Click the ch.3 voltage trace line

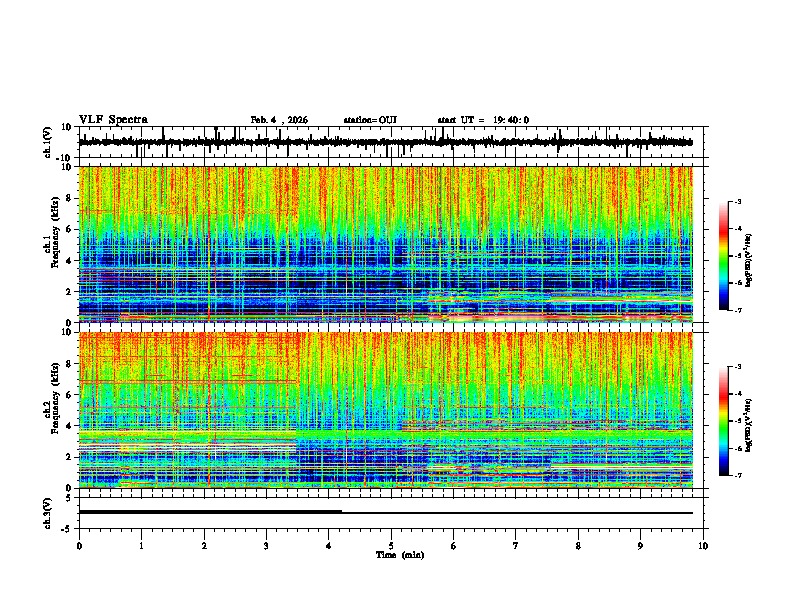pos(385,512)
